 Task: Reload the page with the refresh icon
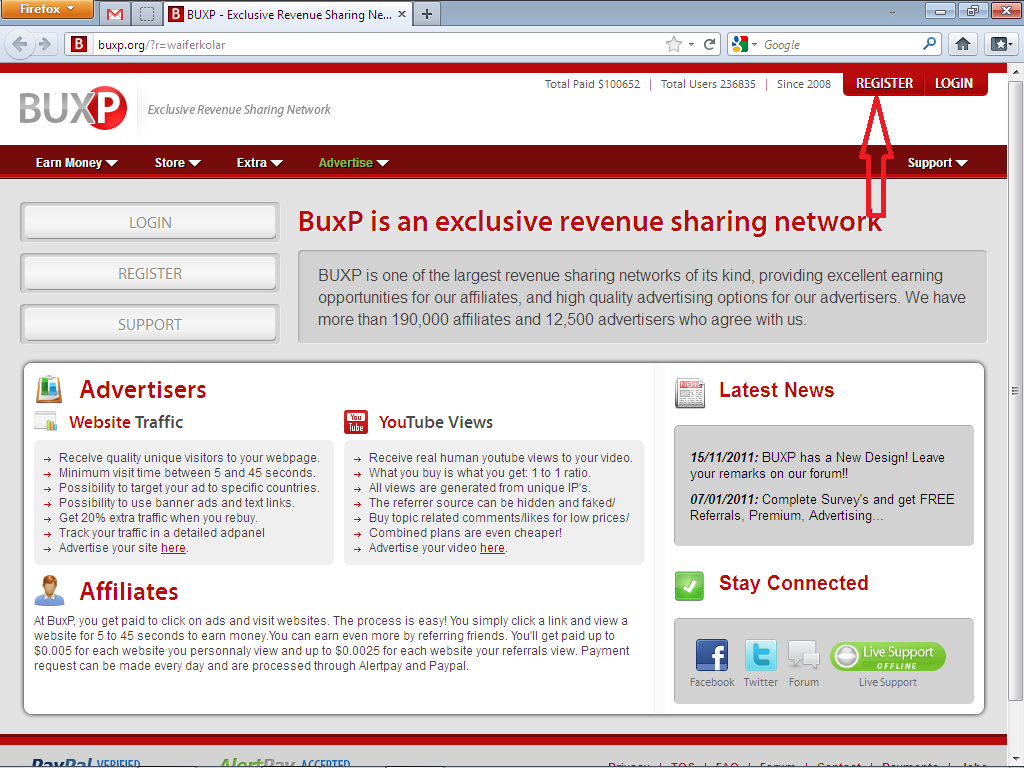(x=709, y=44)
